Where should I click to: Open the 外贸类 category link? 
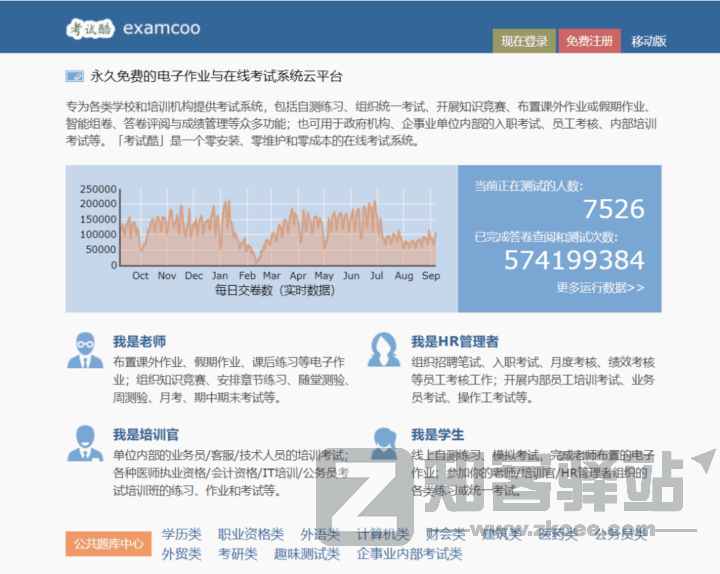point(181,554)
